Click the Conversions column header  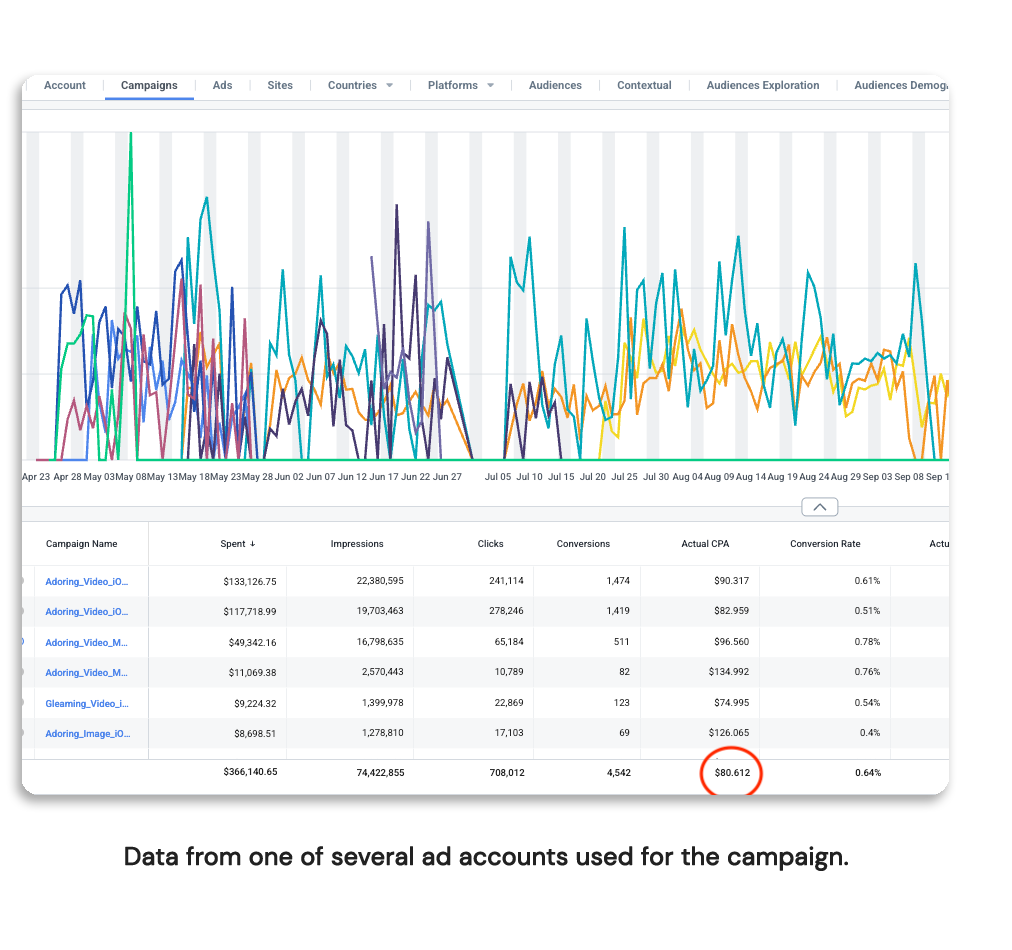[x=583, y=544]
